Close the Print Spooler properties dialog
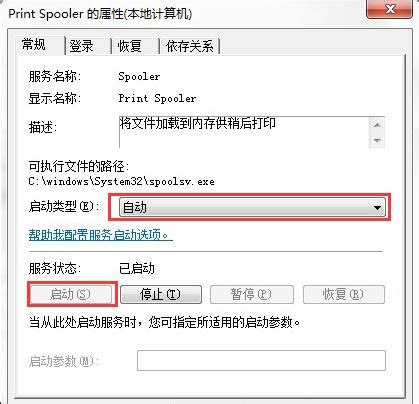 (390, 8)
